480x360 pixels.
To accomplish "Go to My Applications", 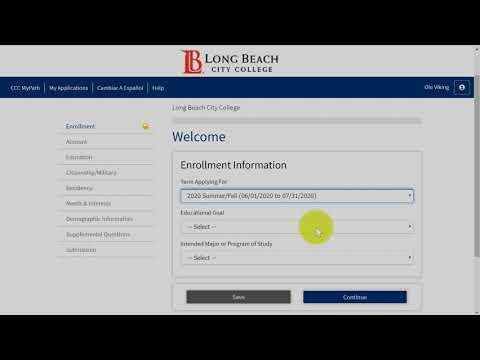I will tap(68, 88).
